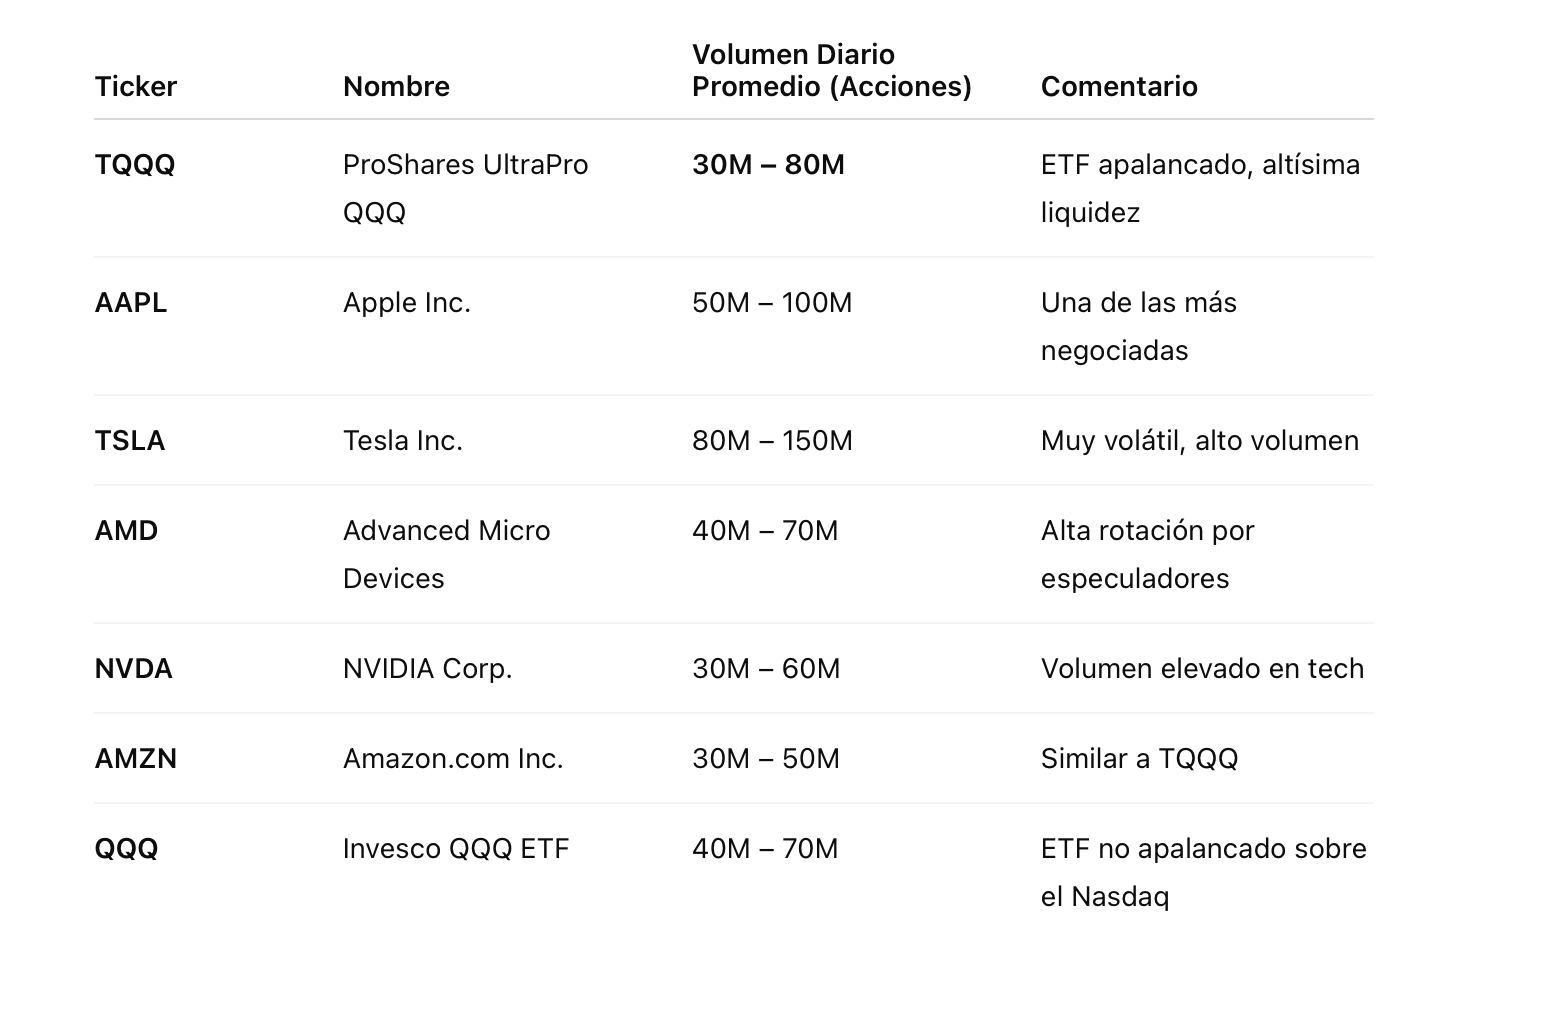Click the AAPL ticker cell
The width and height of the screenshot is (1566, 1034).
coord(131,303)
